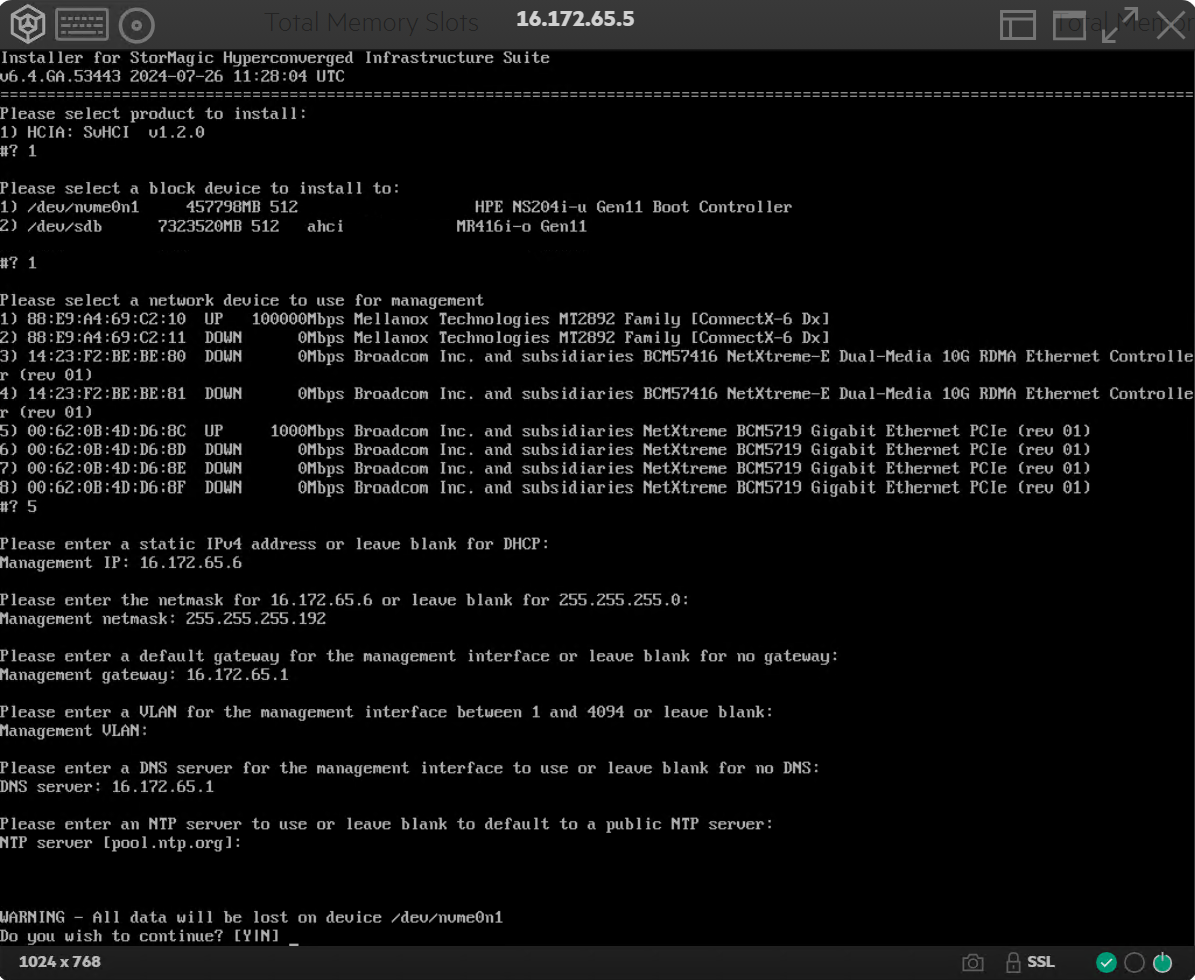Open the green power button menu
The height and width of the screenshot is (980, 1195).
coord(1162,962)
